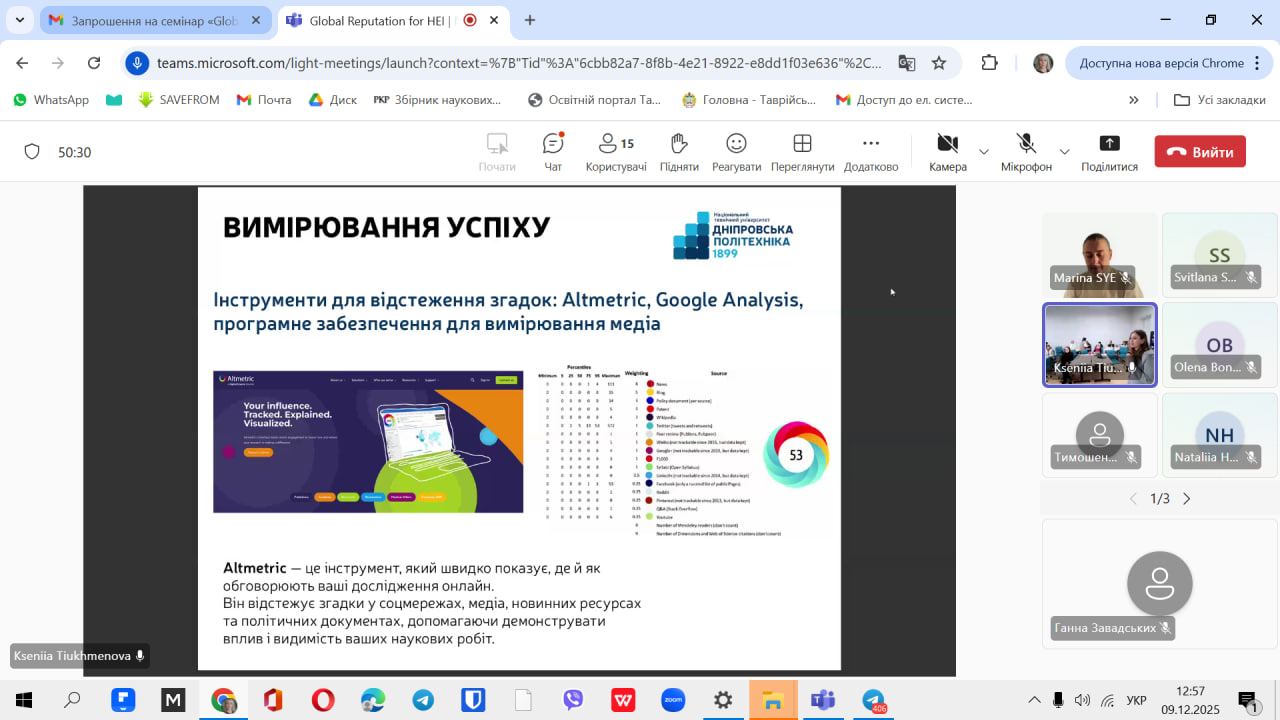The height and width of the screenshot is (720, 1280).
Task: Toggle the camera on
Action: tap(947, 152)
